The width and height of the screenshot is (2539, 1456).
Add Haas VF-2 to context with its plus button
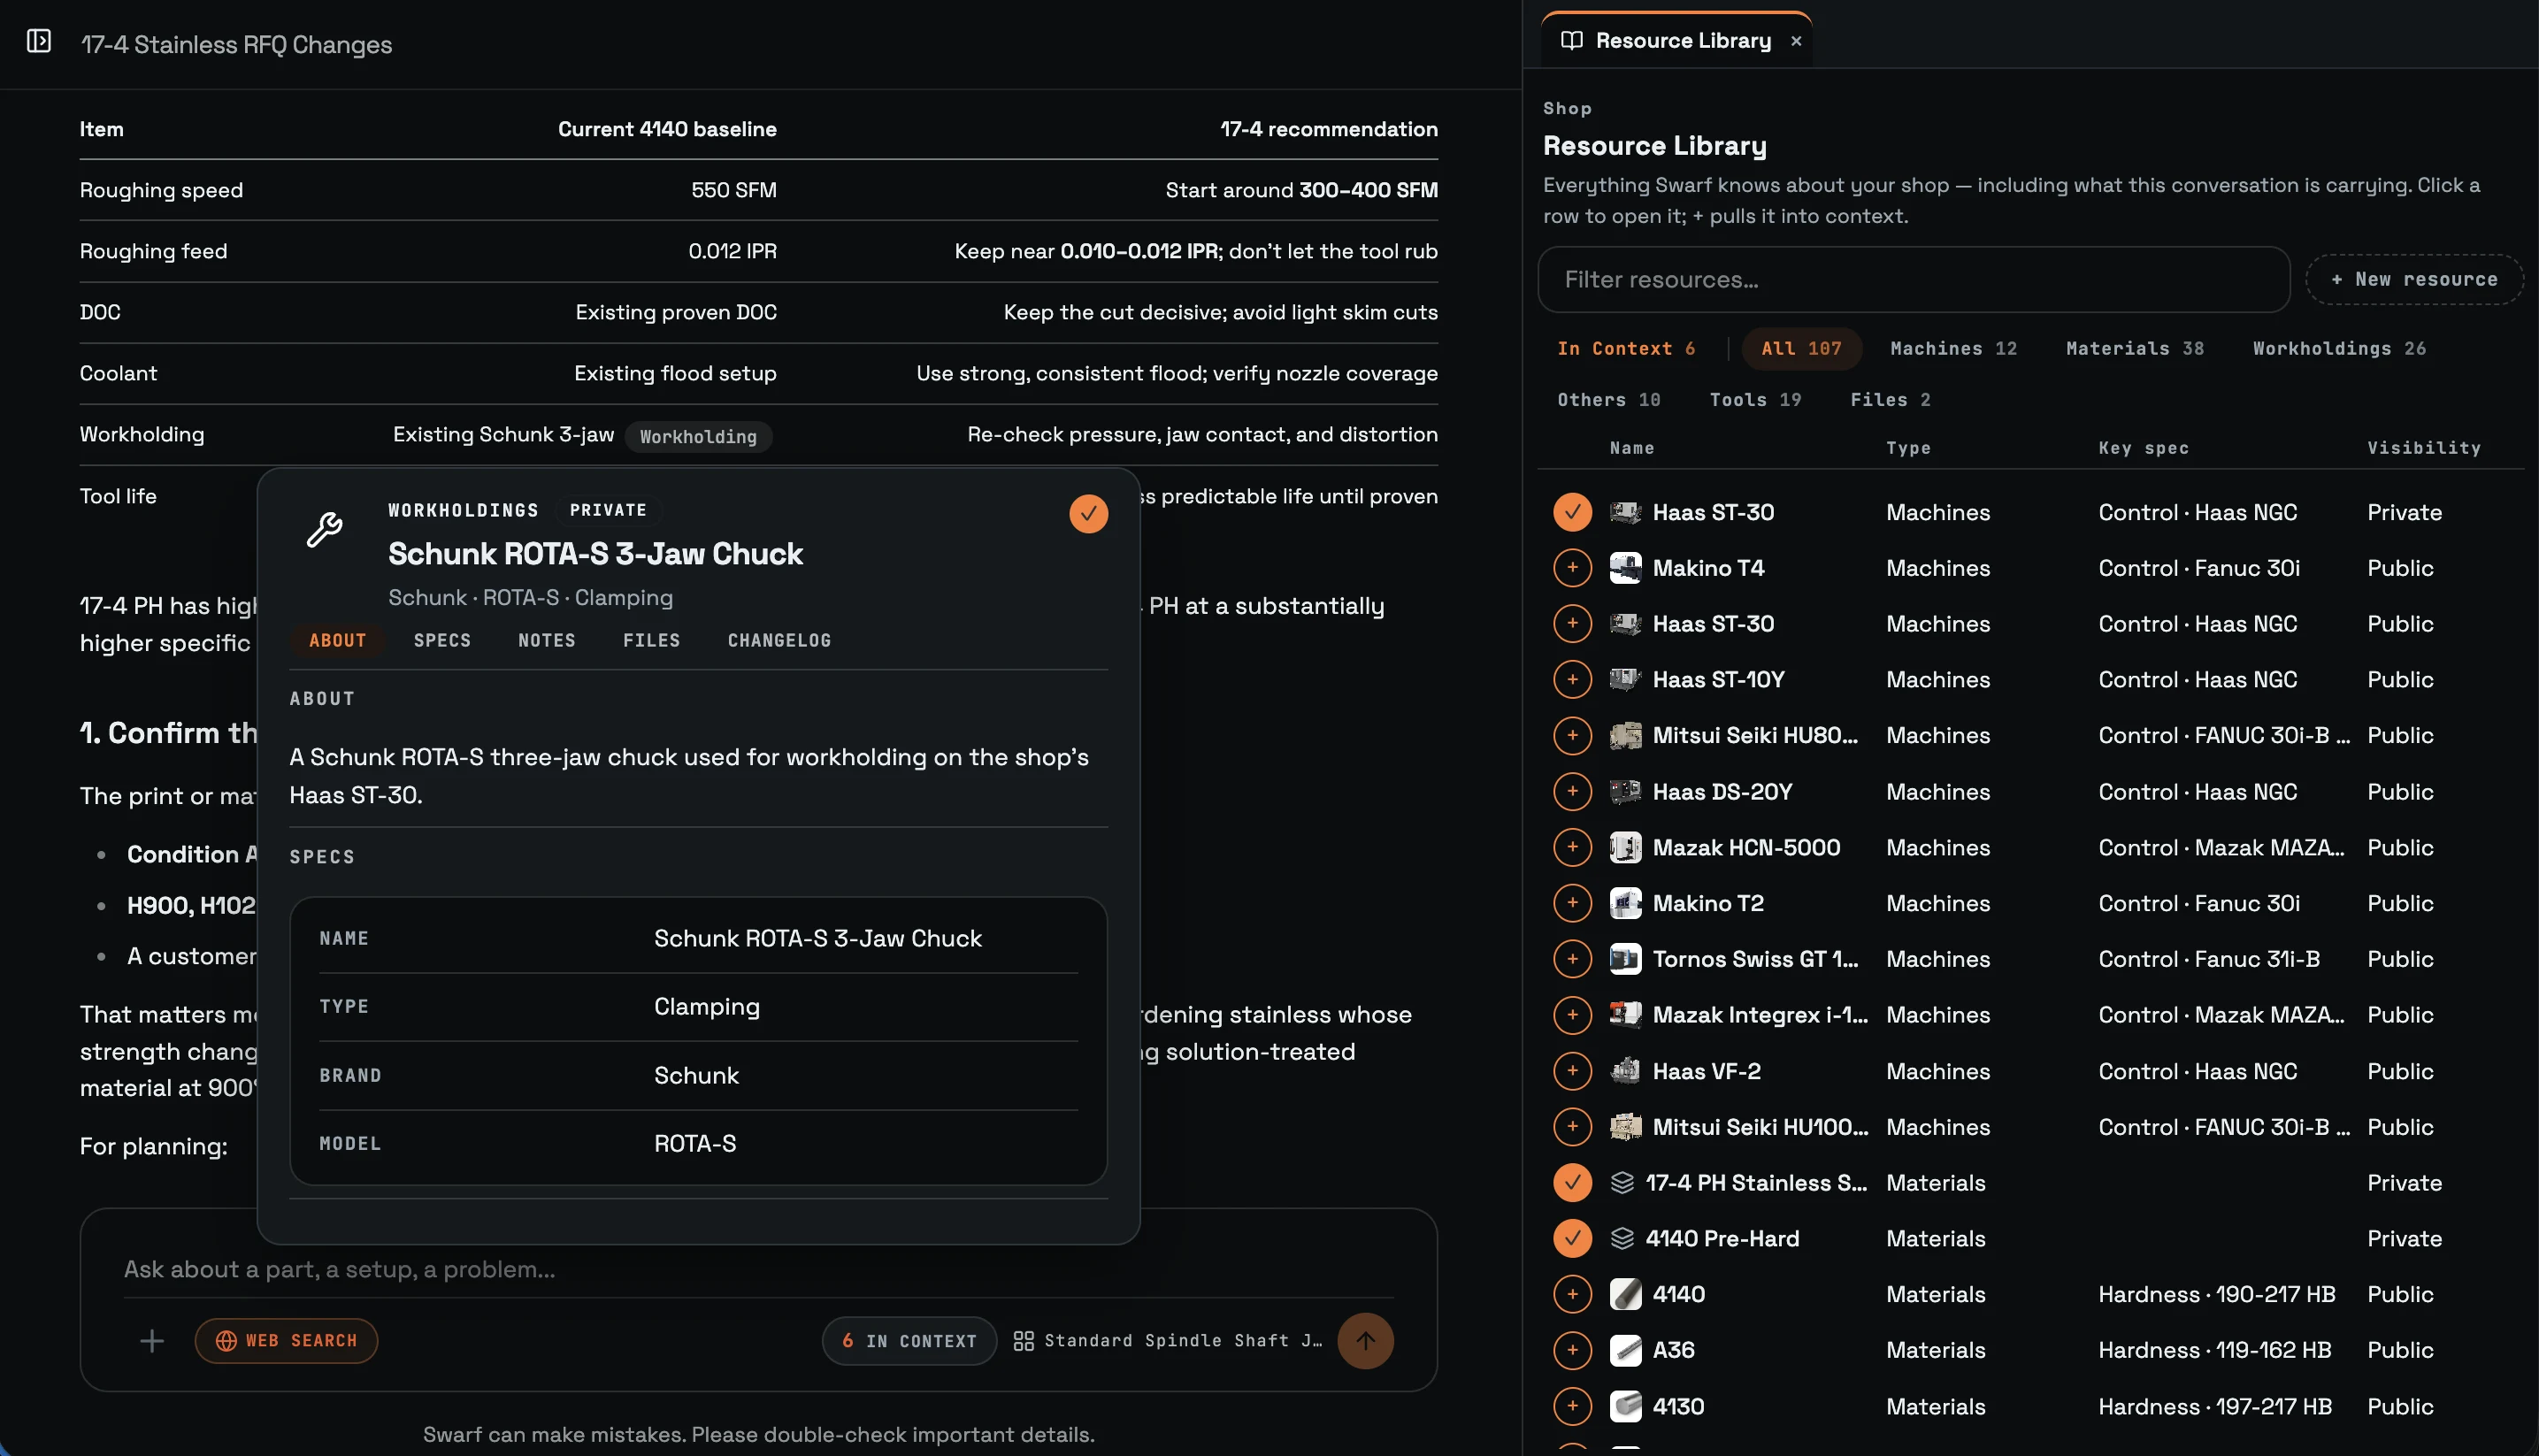(x=1572, y=1071)
